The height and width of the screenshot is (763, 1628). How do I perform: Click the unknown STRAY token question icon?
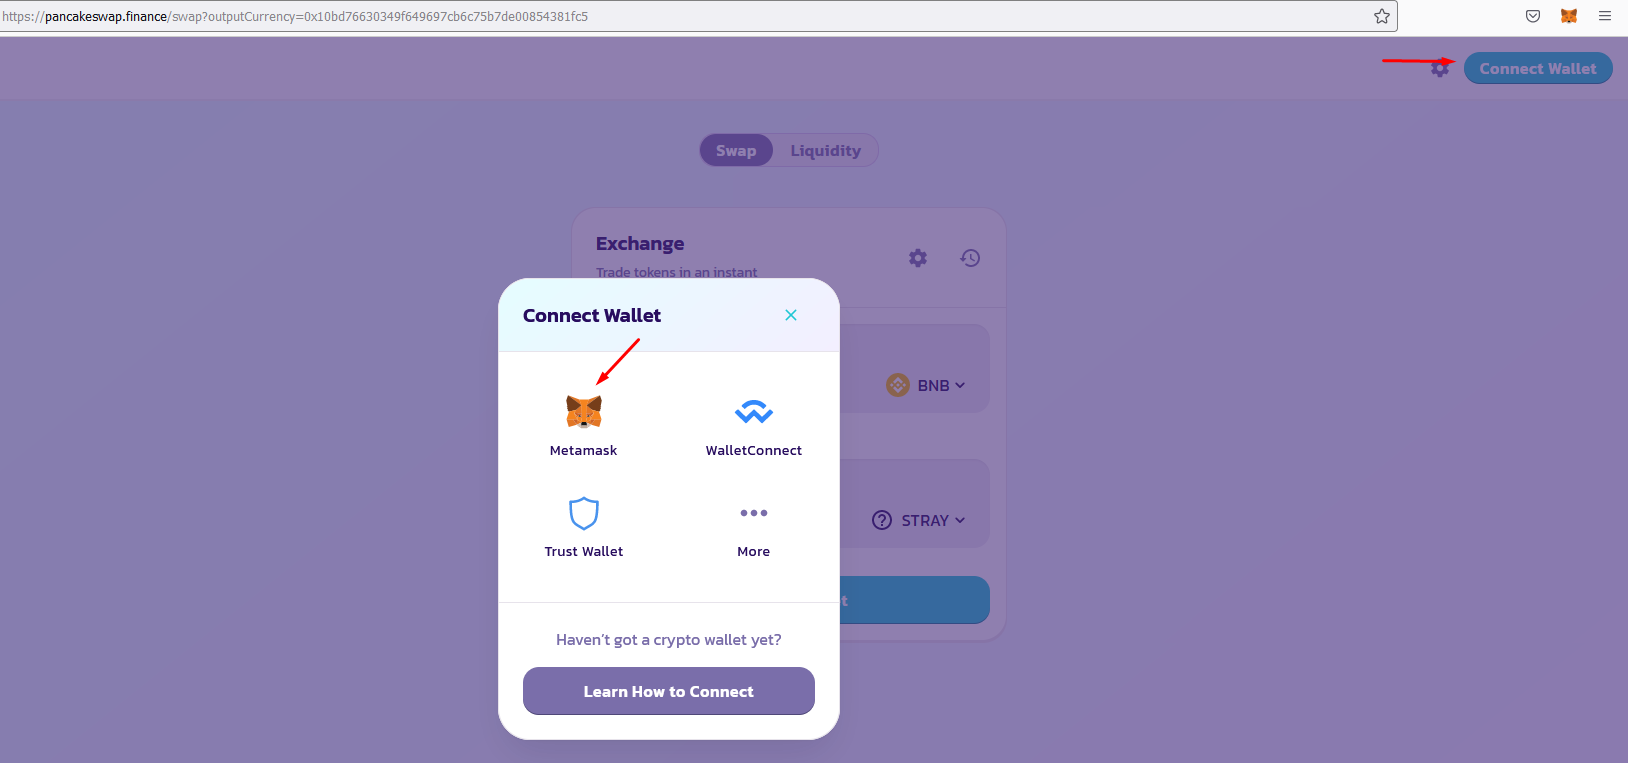click(882, 520)
